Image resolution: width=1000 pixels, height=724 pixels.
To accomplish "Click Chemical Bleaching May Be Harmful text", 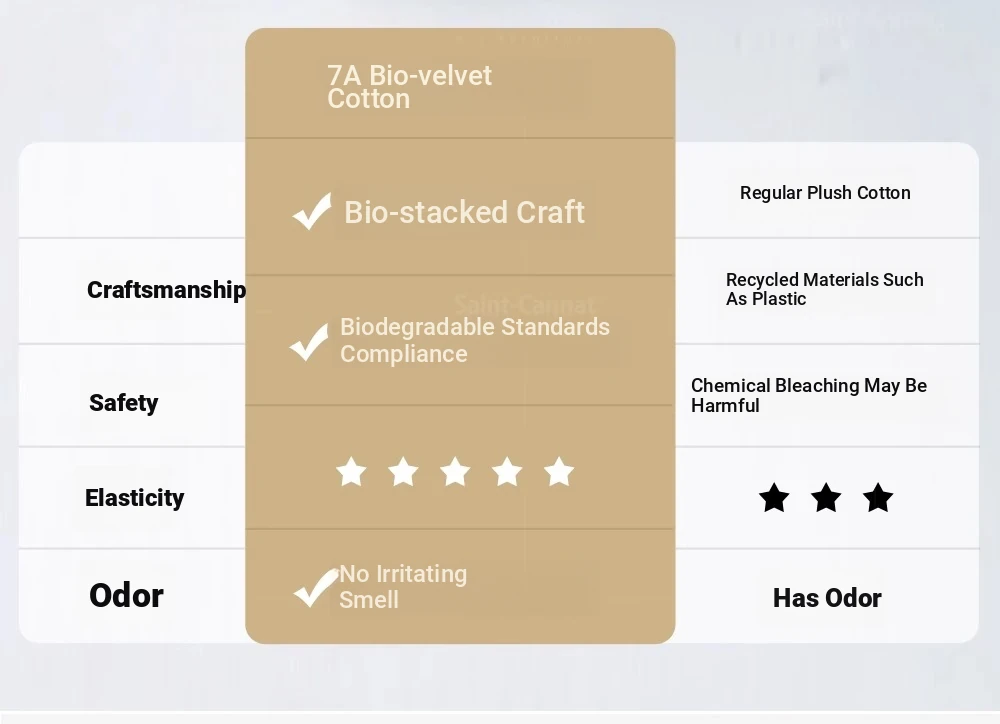I will (808, 395).
